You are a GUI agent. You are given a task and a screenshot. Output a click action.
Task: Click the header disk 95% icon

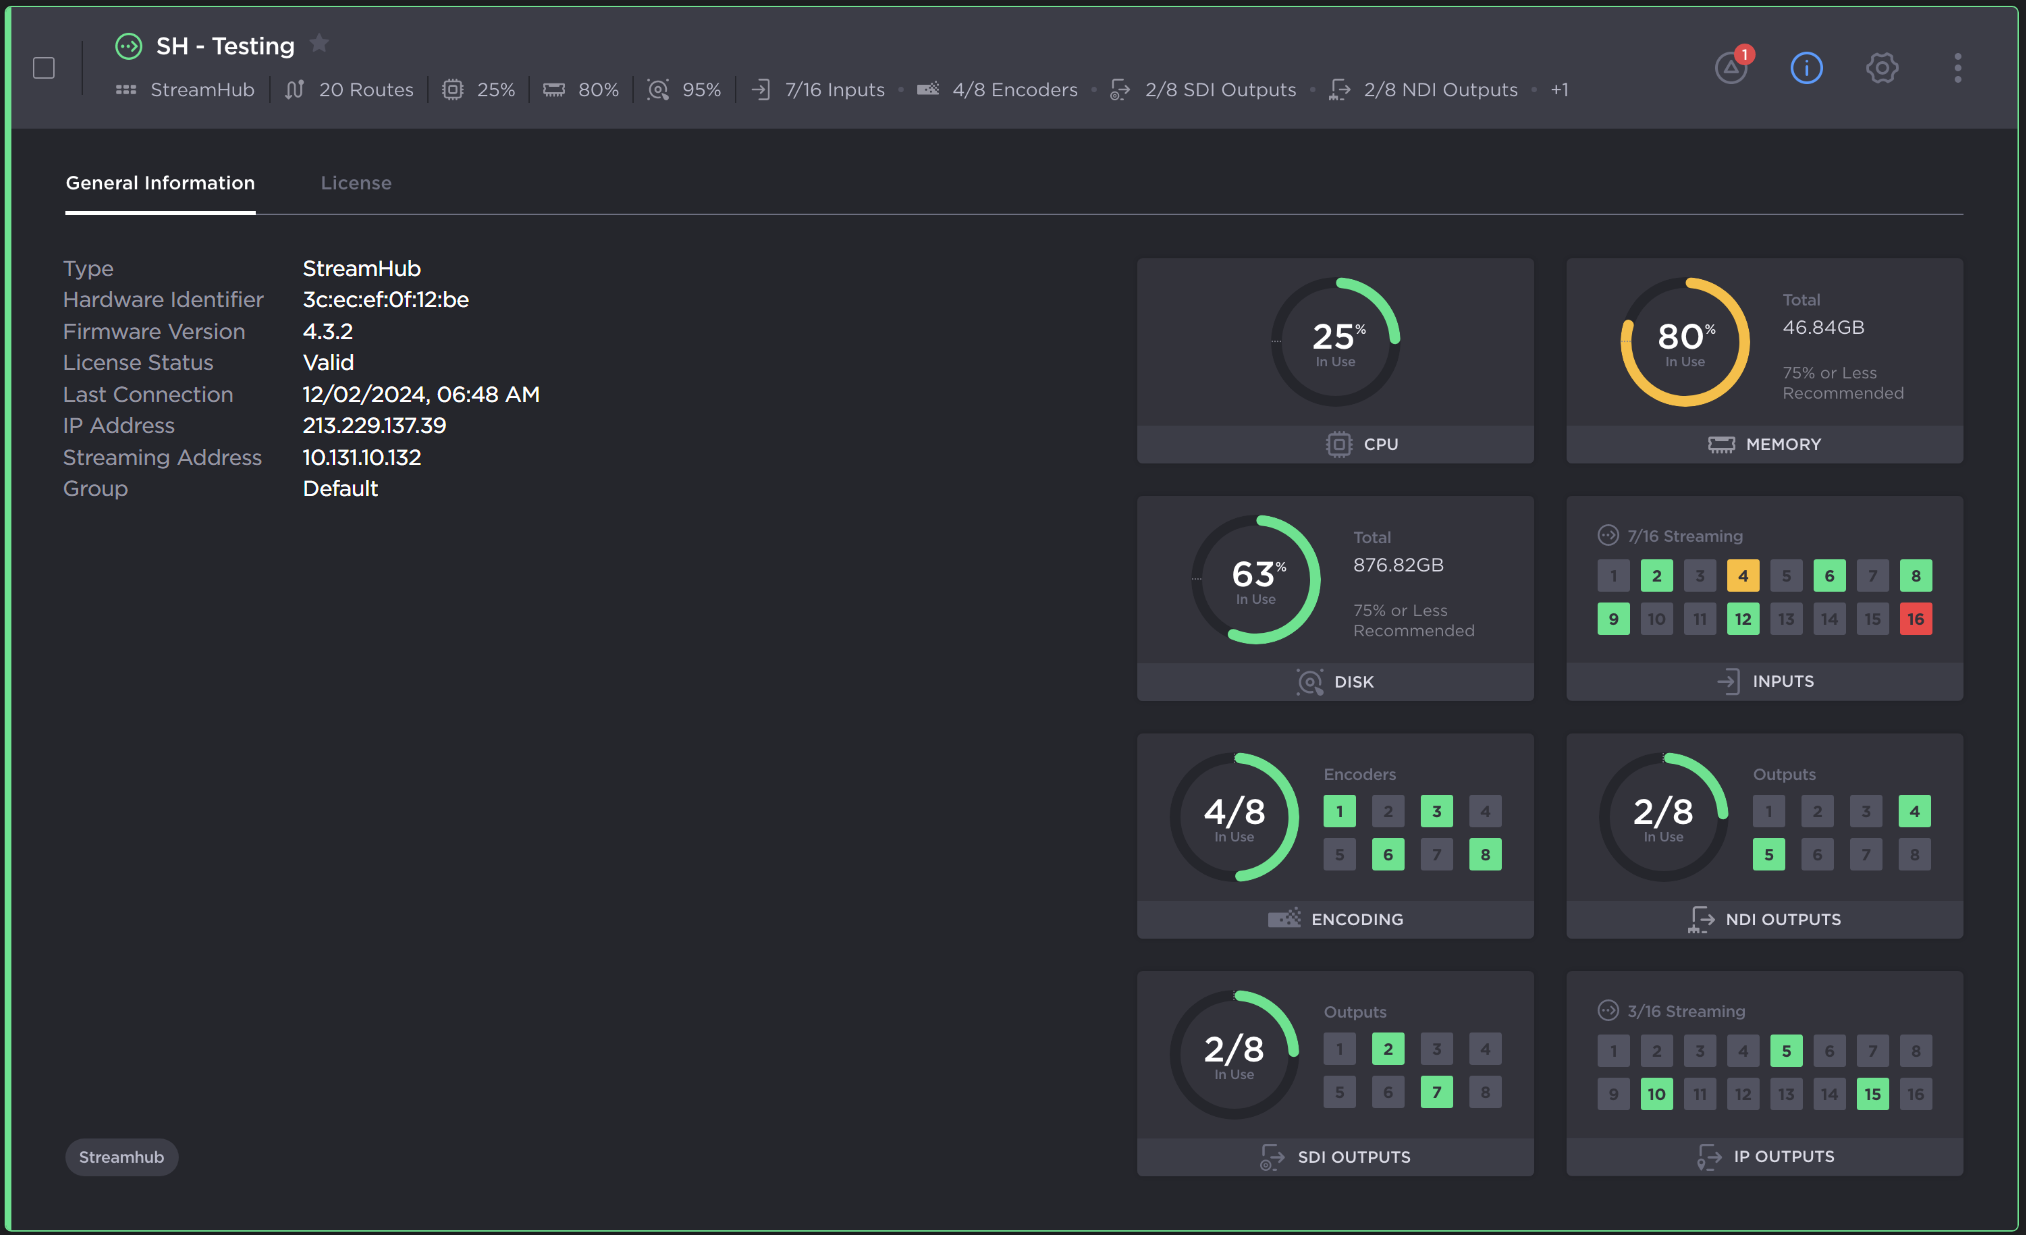click(x=658, y=90)
